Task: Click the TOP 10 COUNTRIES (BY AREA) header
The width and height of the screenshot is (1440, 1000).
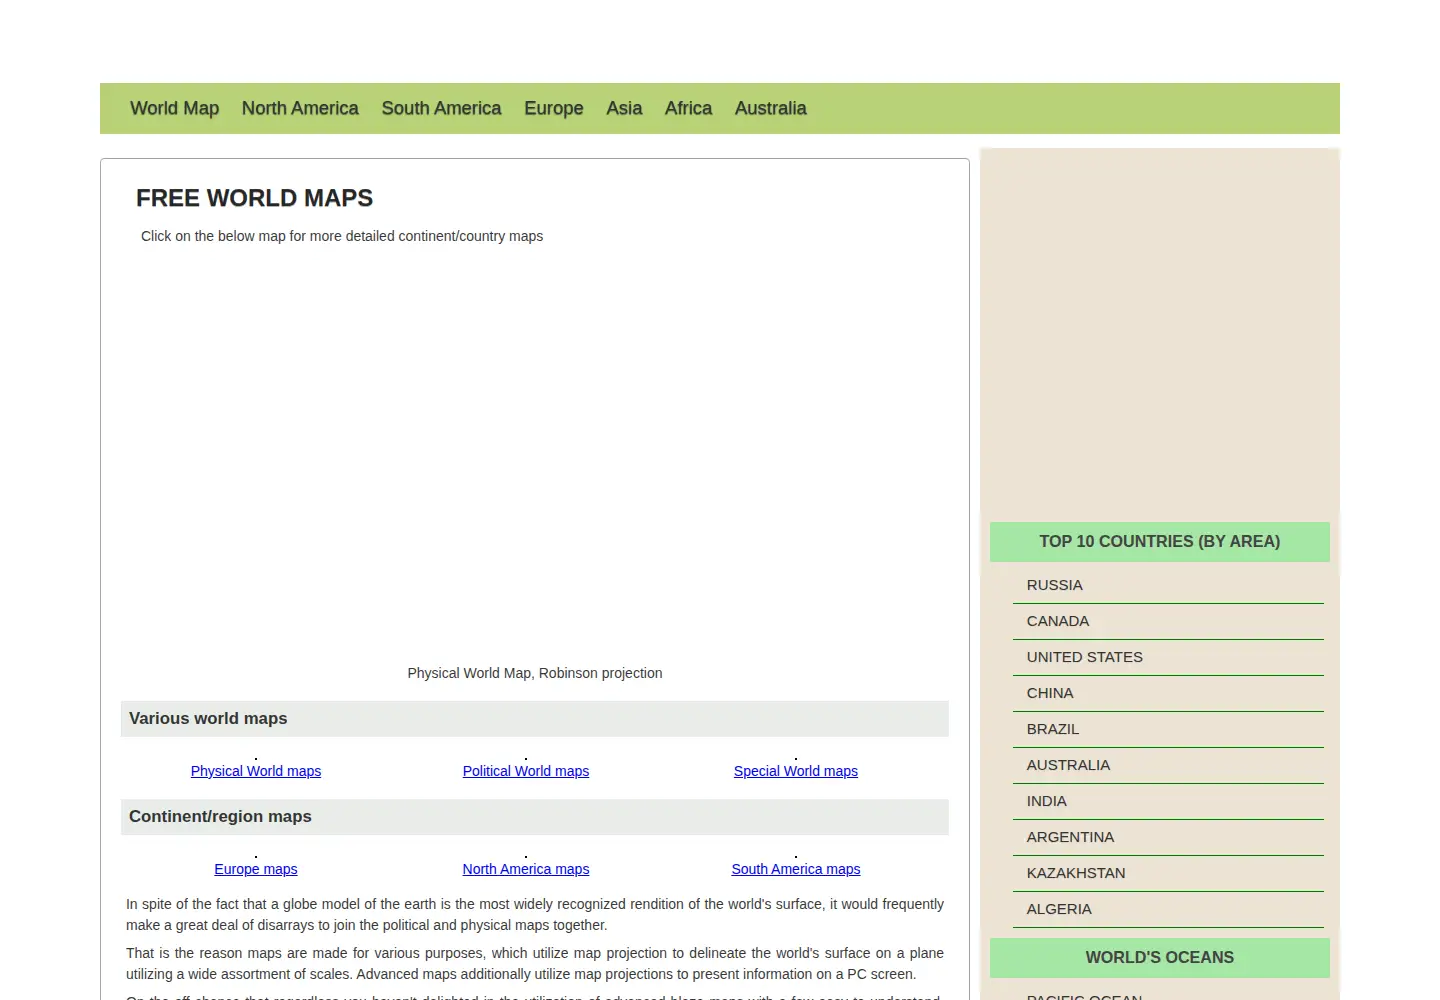Action: click(1160, 541)
